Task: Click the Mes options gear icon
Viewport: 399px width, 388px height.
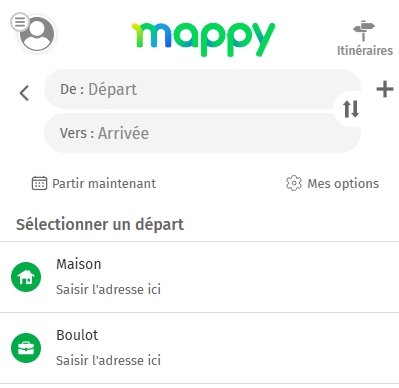Action: click(294, 183)
